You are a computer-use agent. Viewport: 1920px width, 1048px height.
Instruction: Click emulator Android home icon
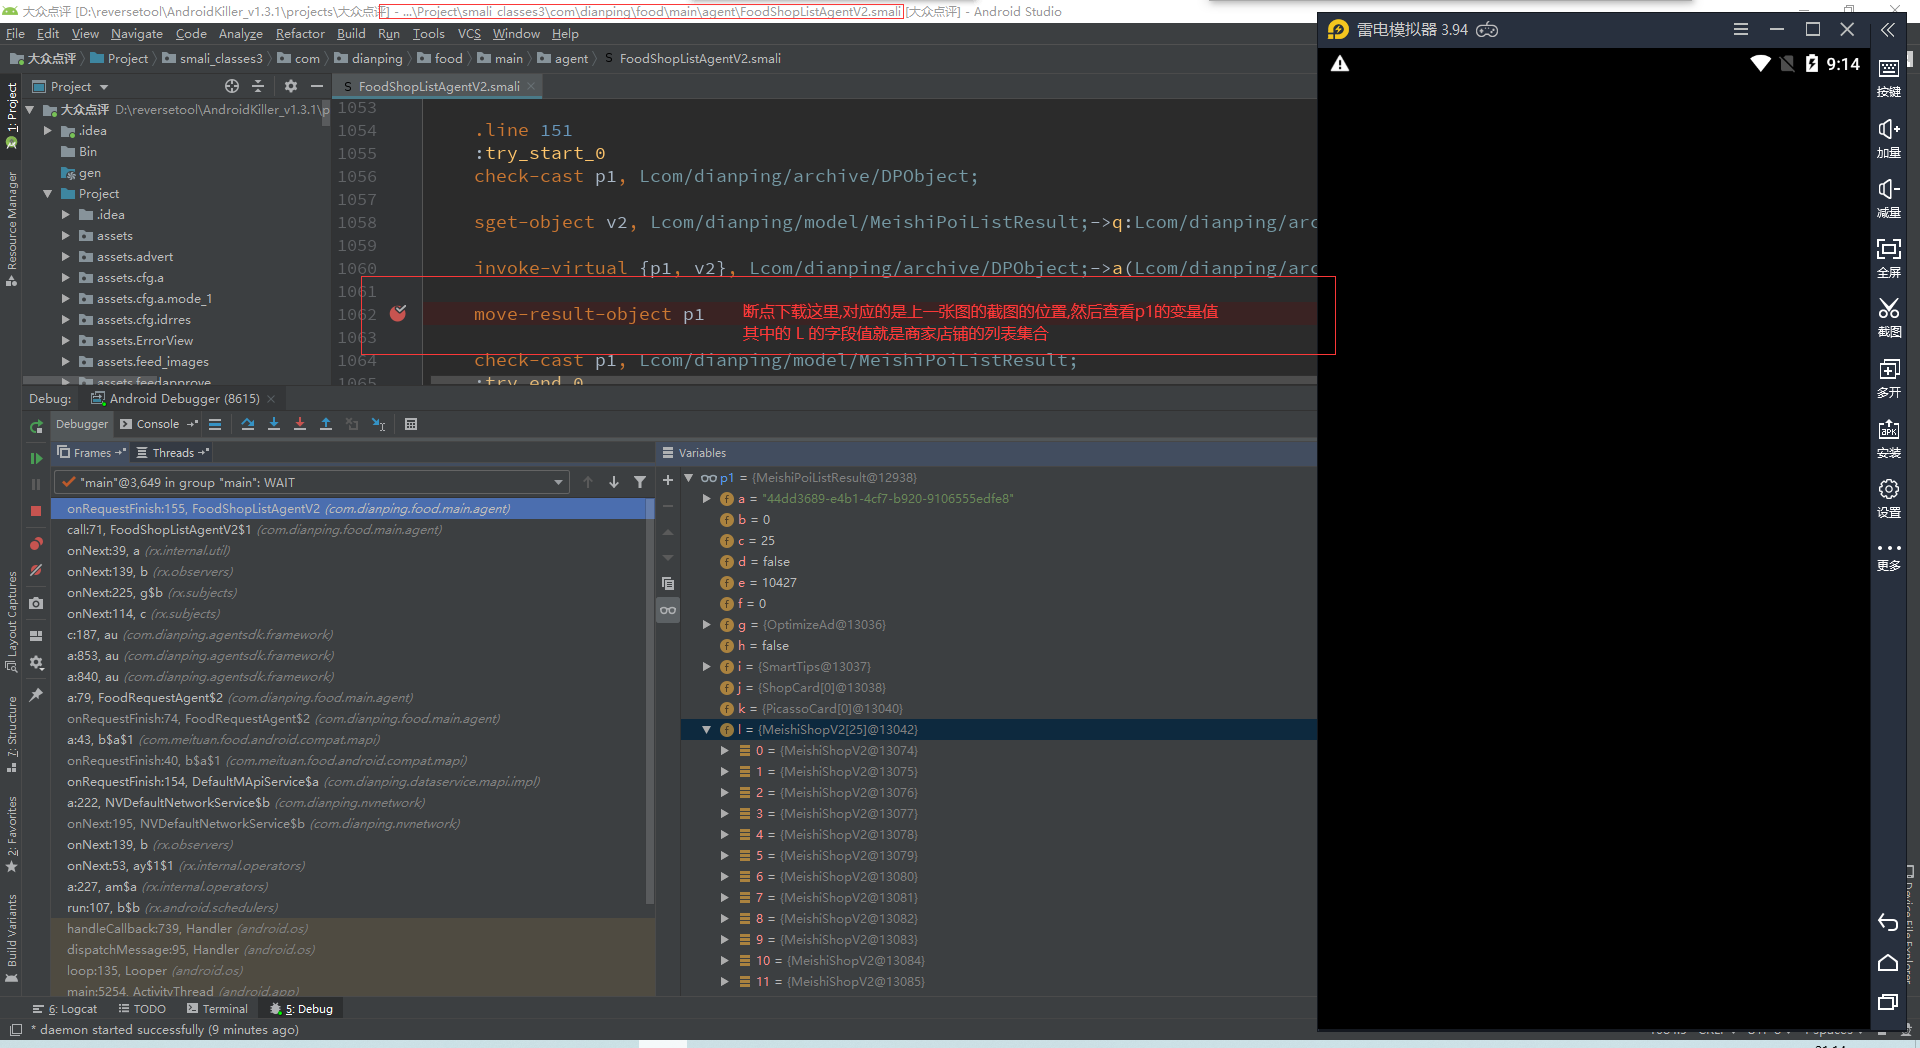click(x=1888, y=962)
